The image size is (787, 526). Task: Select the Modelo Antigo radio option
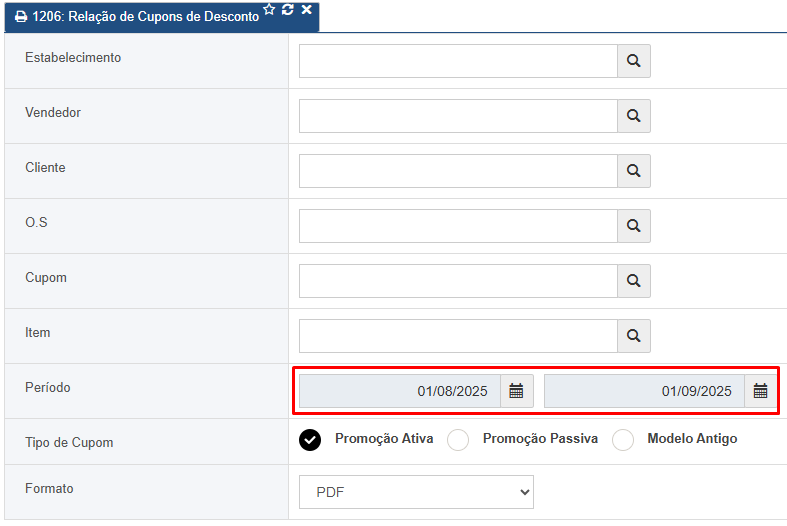(x=623, y=440)
